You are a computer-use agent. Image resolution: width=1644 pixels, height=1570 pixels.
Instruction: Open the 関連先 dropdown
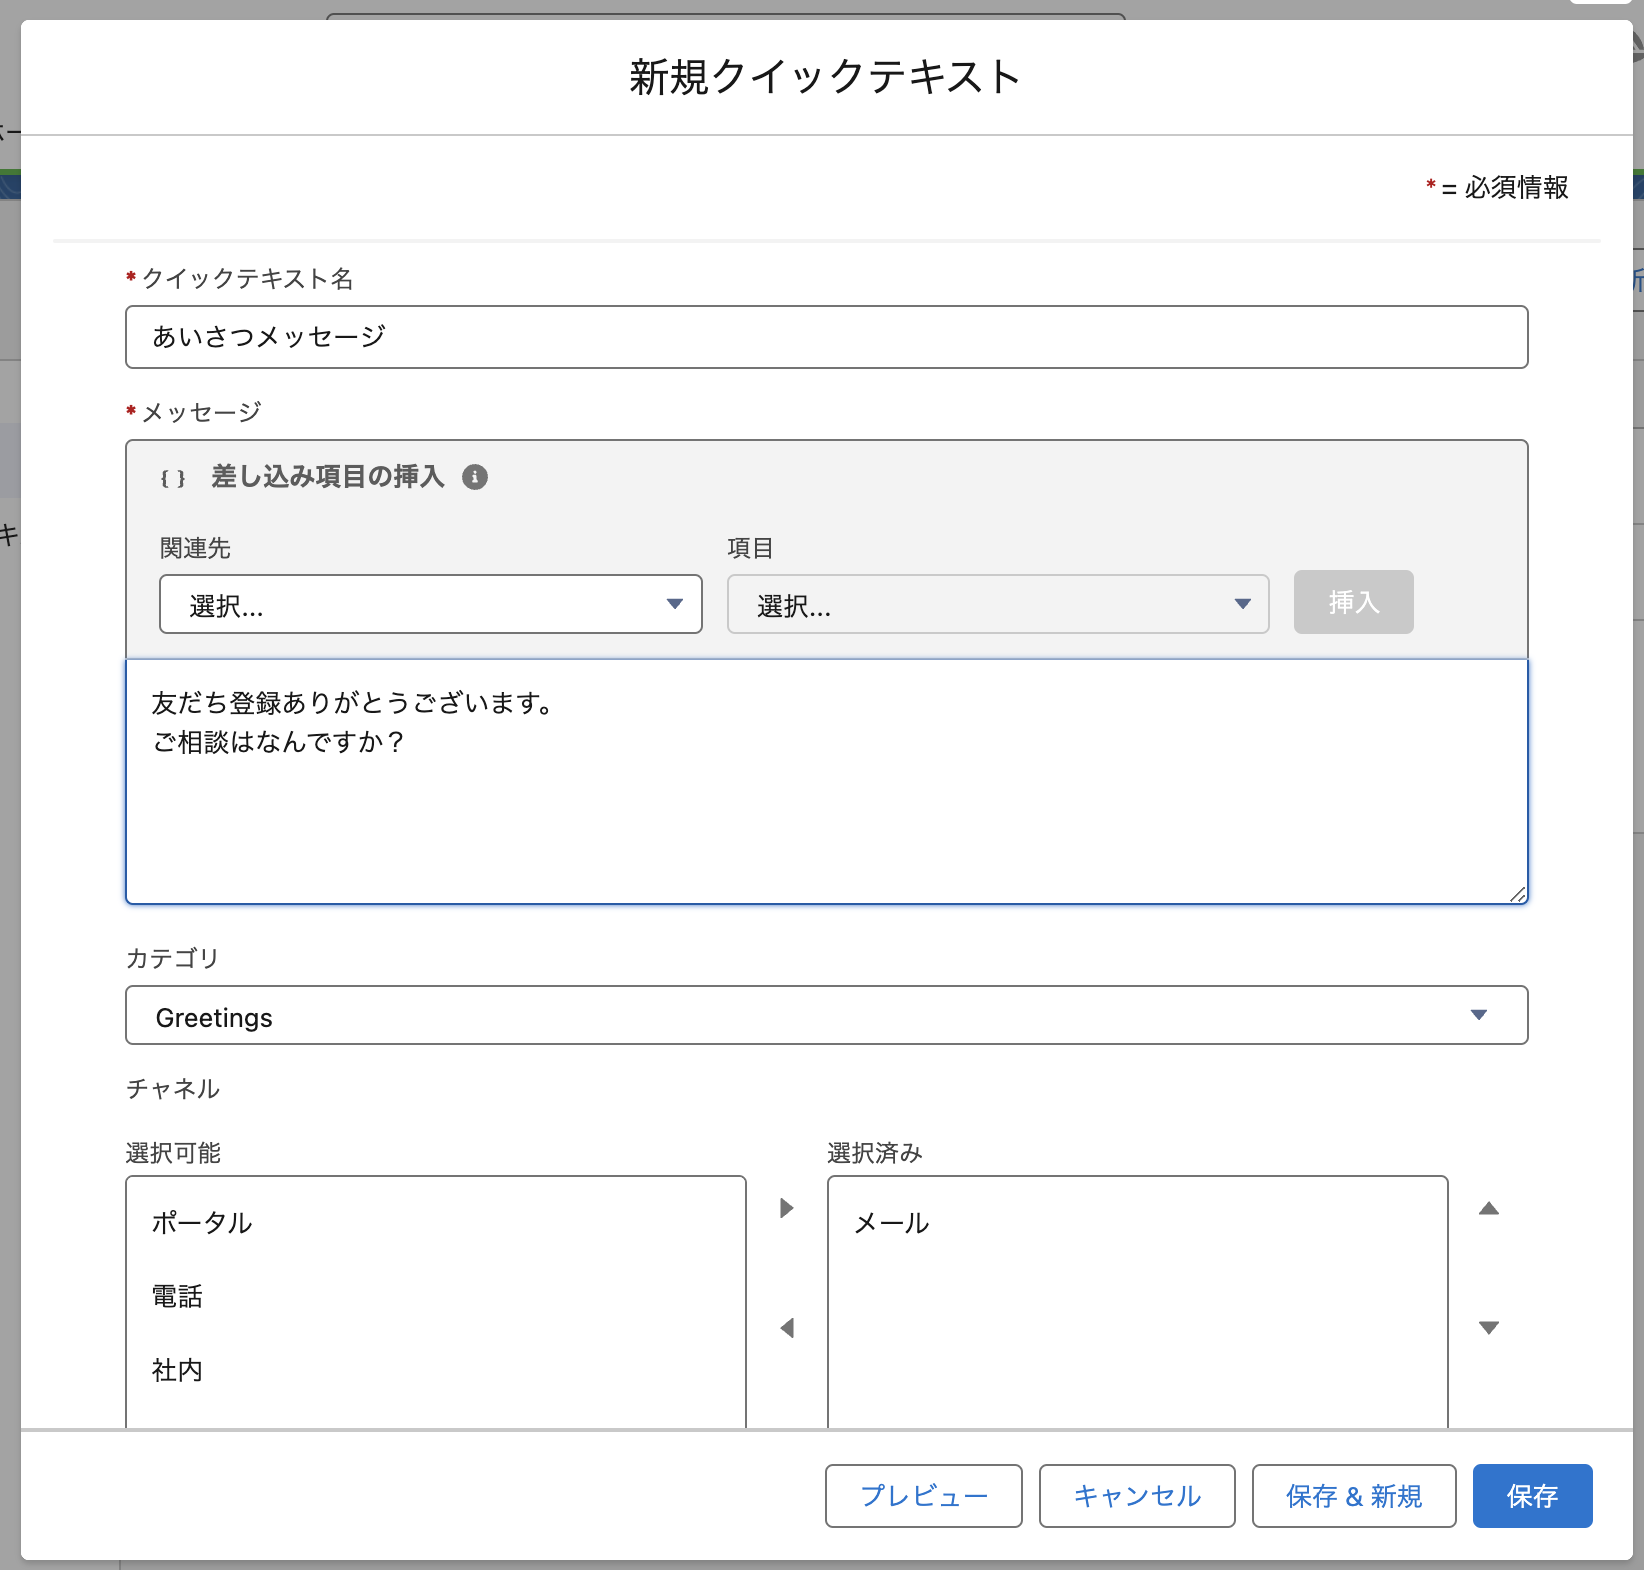point(430,604)
